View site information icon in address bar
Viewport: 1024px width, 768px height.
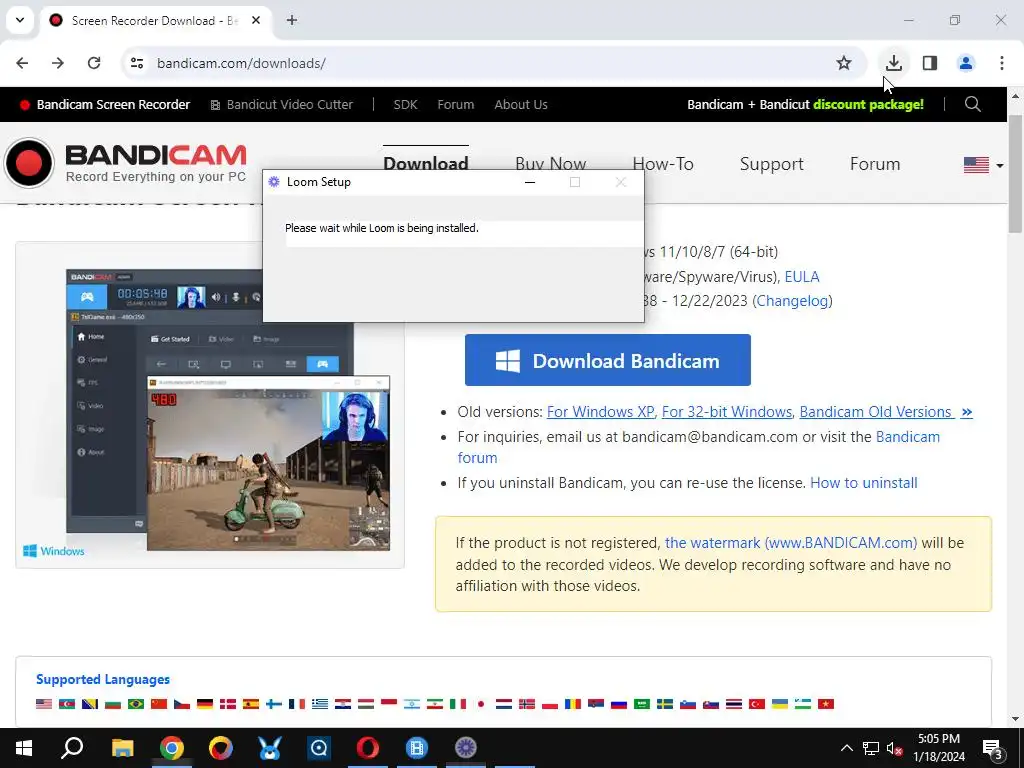click(137, 63)
